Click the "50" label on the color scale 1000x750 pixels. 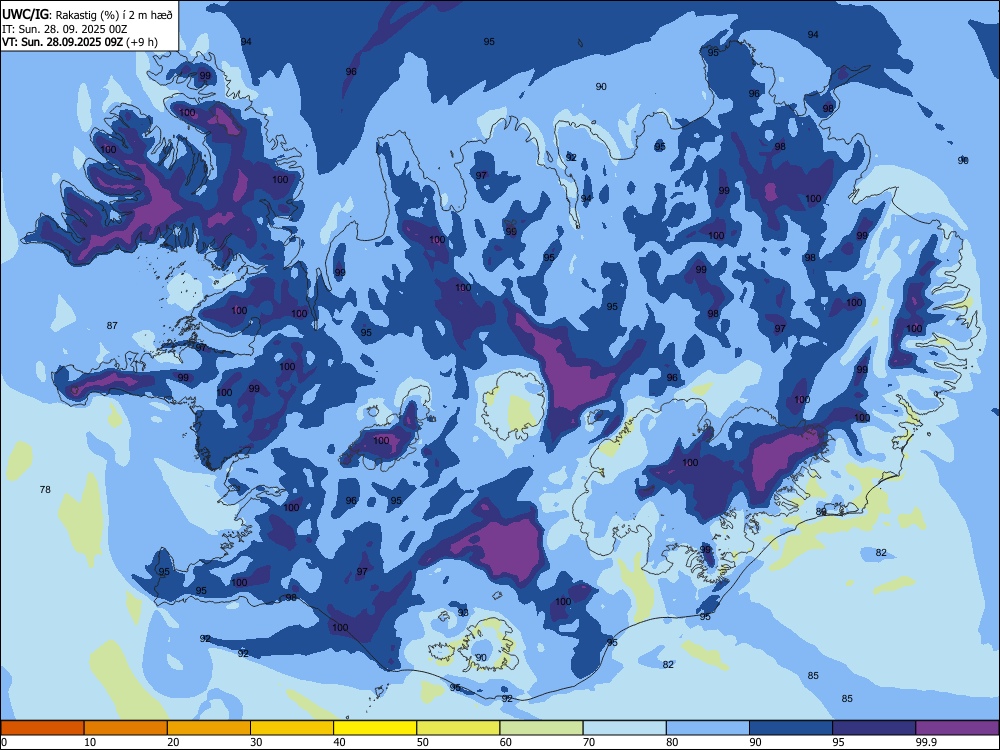point(423,742)
